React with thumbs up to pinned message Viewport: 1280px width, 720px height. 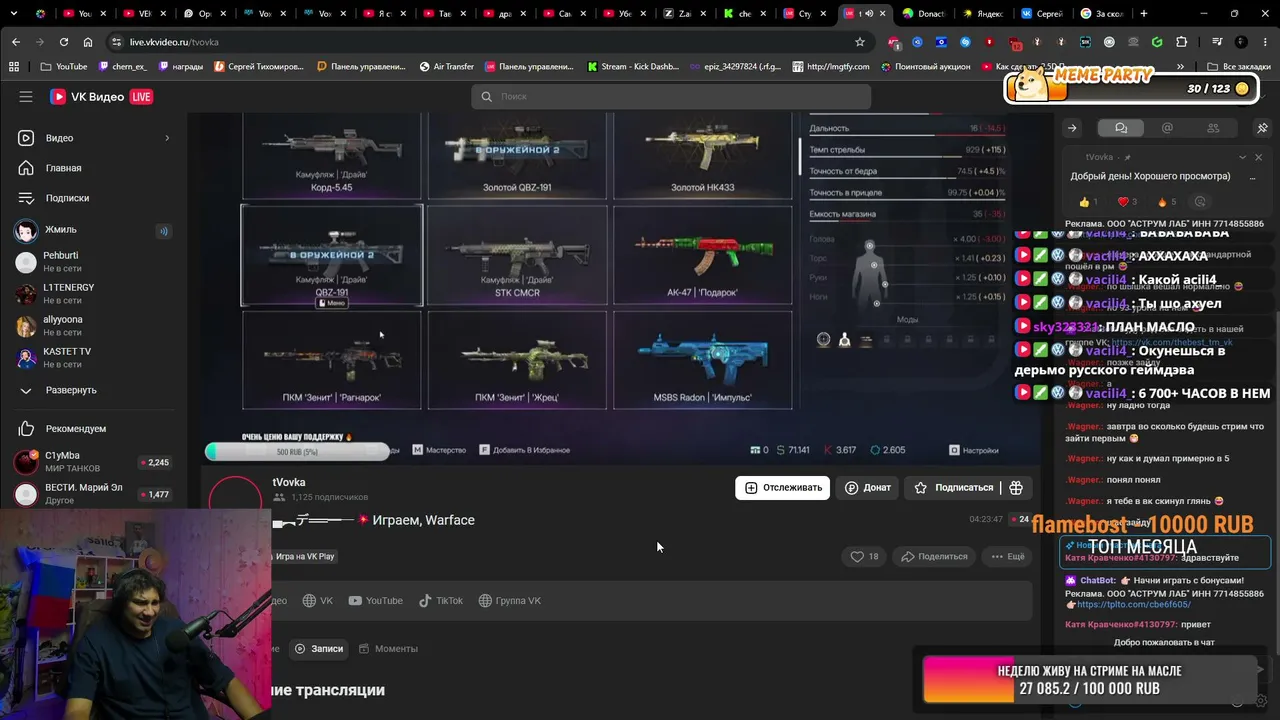coord(1089,202)
